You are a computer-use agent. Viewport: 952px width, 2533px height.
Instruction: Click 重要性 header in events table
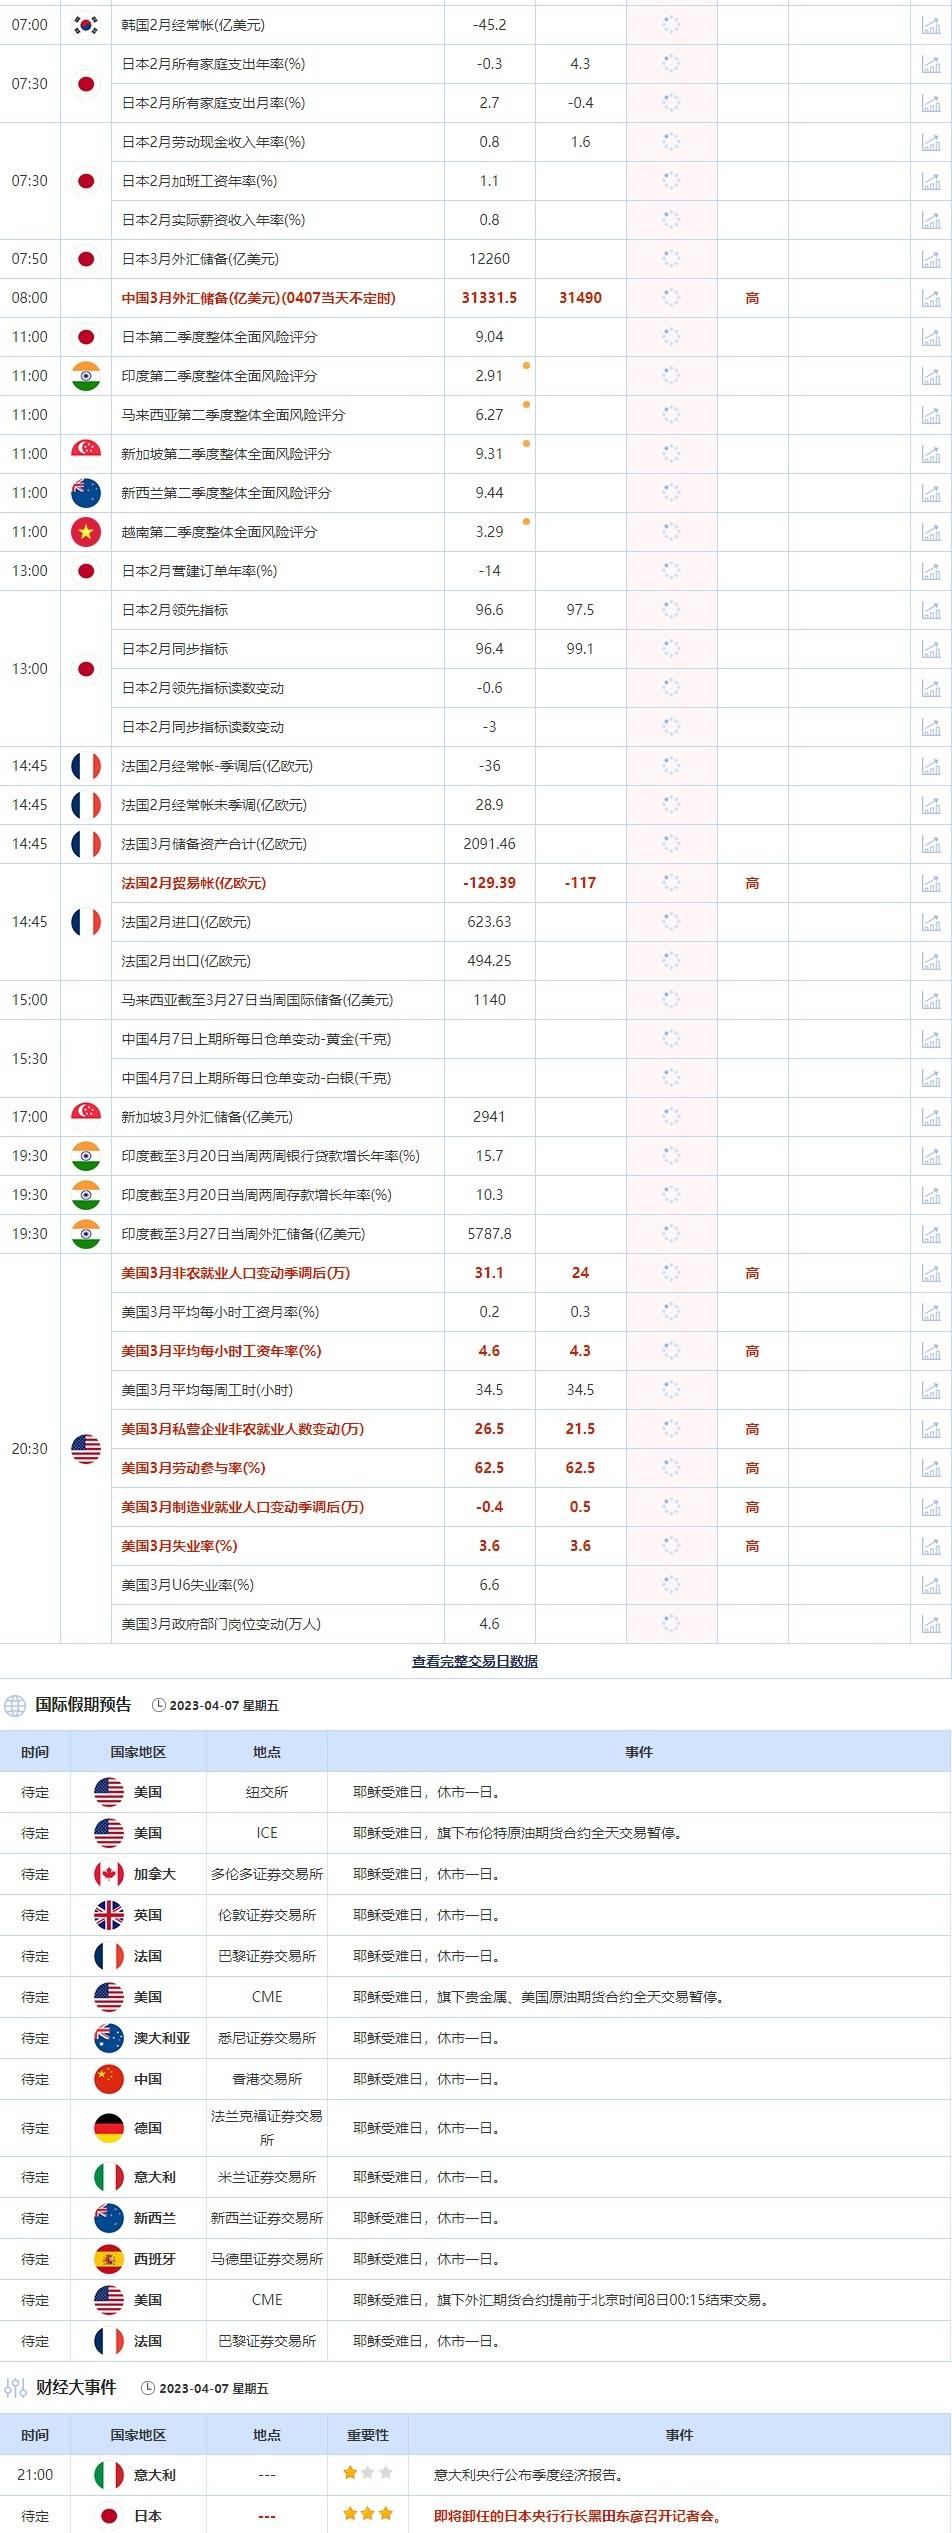point(368,2435)
